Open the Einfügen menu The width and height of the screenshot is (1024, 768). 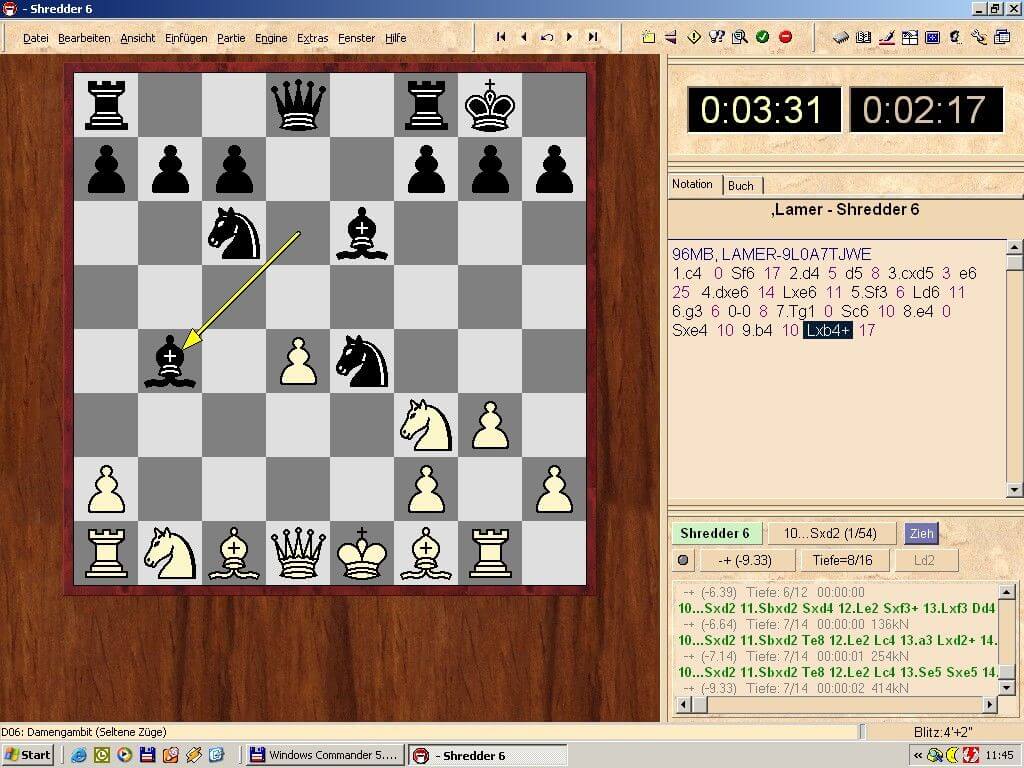point(186,38)
